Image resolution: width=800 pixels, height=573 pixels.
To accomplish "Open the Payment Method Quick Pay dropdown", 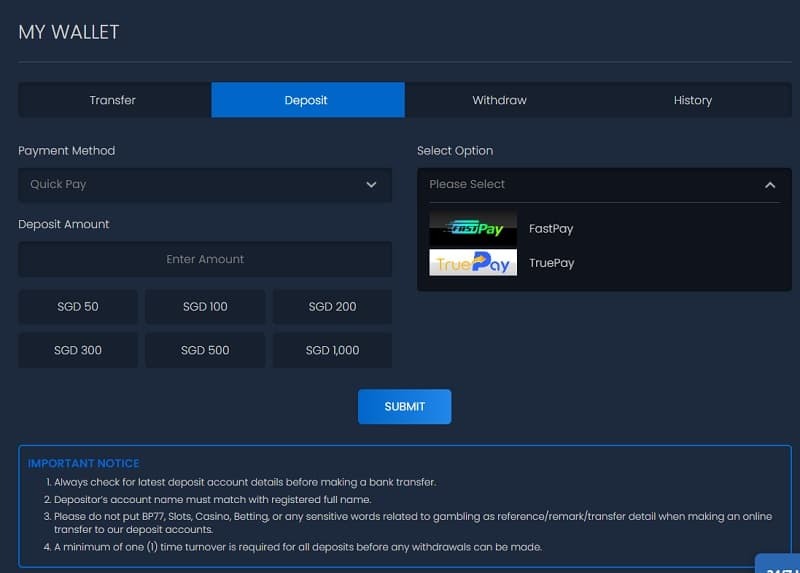I will [x=205, y=185].
